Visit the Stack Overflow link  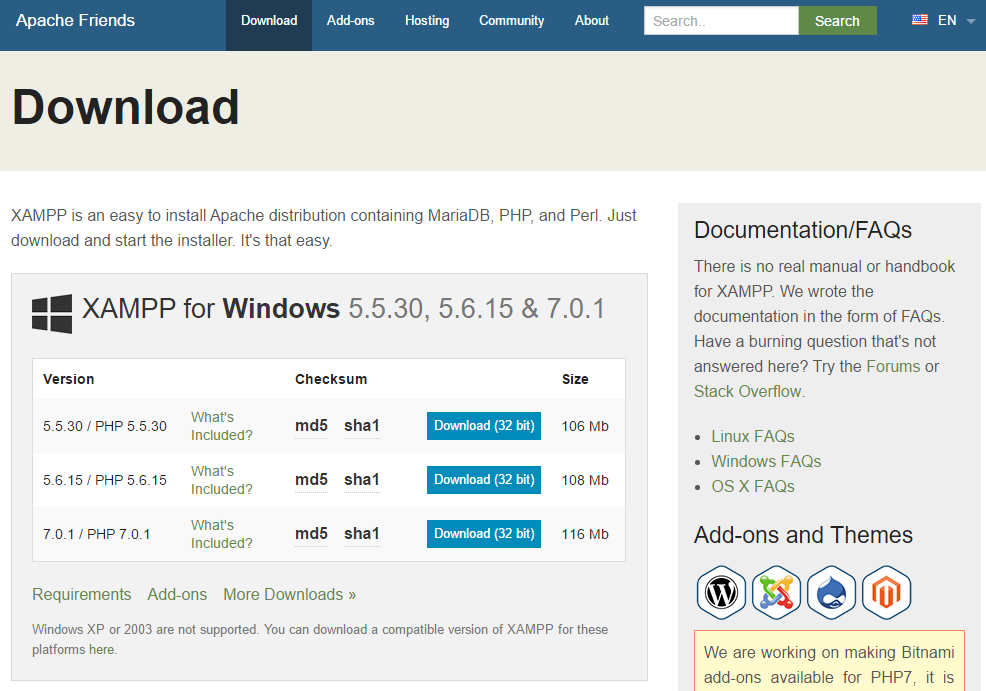tap(747, 392)
